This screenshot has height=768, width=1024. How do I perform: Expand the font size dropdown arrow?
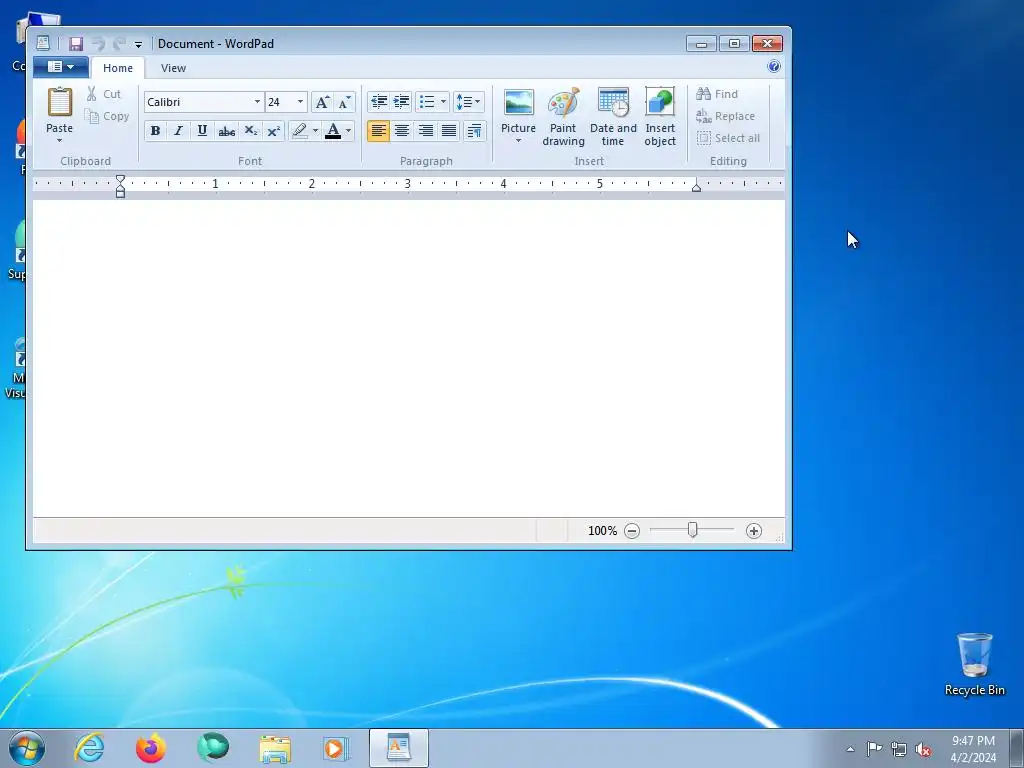[x=300, y=102]
